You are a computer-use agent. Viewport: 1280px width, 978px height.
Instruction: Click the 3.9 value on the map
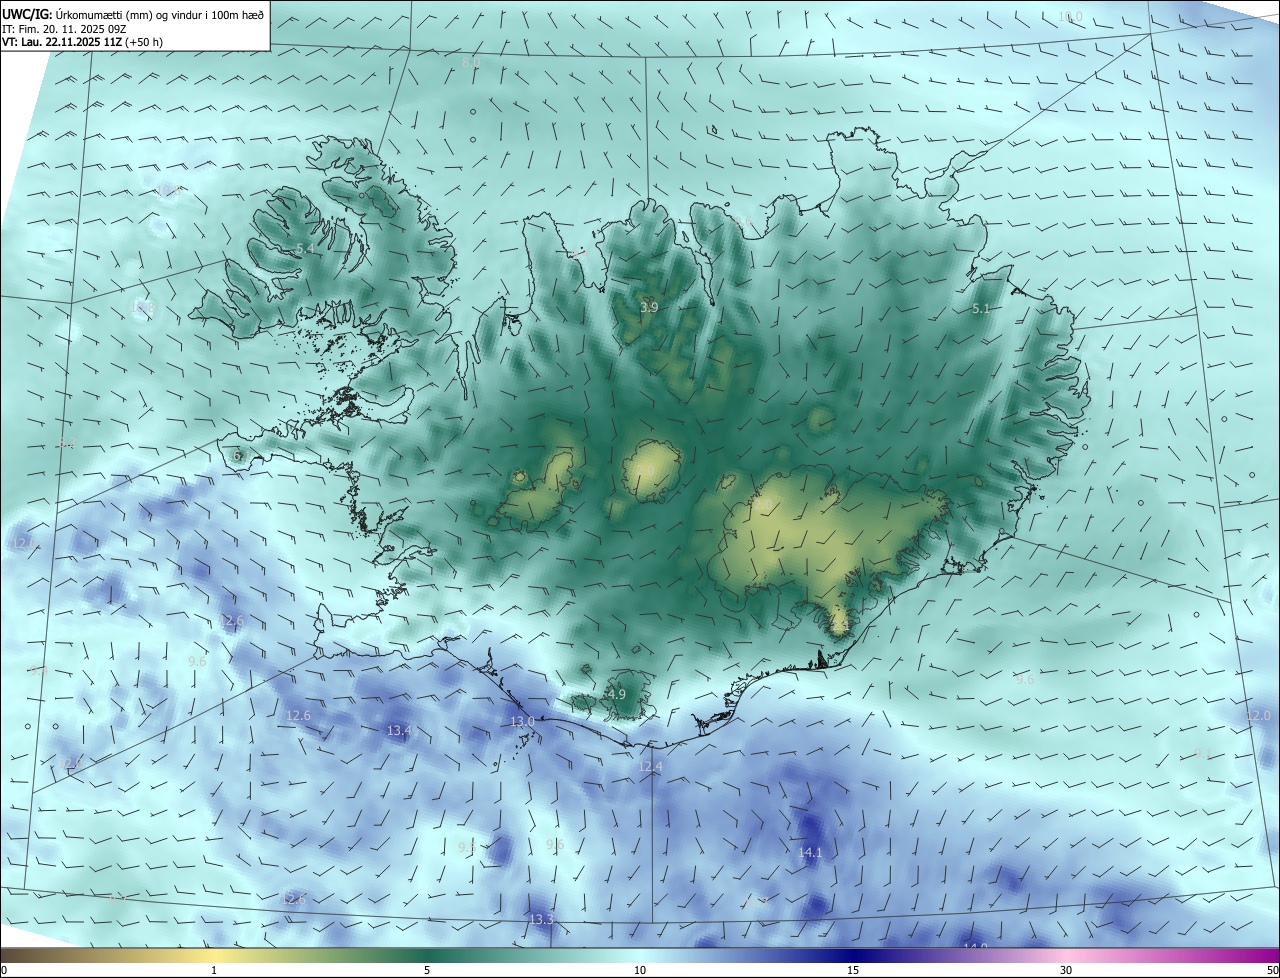(649, 307)
